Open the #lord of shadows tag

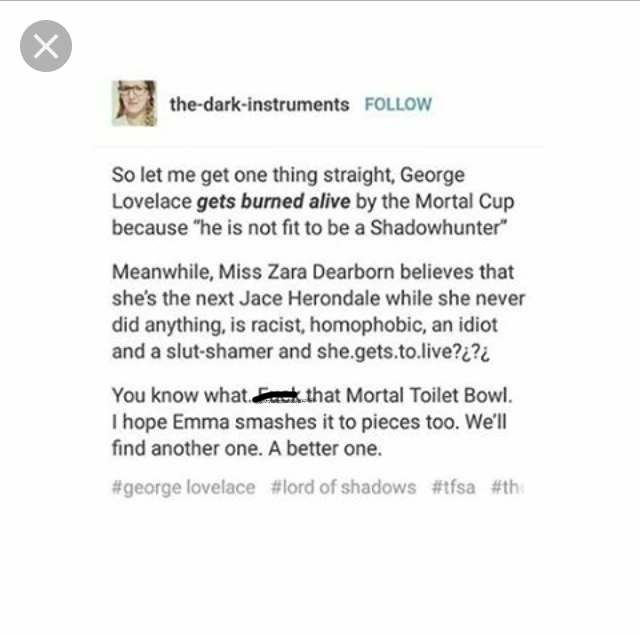coord(343,487)
